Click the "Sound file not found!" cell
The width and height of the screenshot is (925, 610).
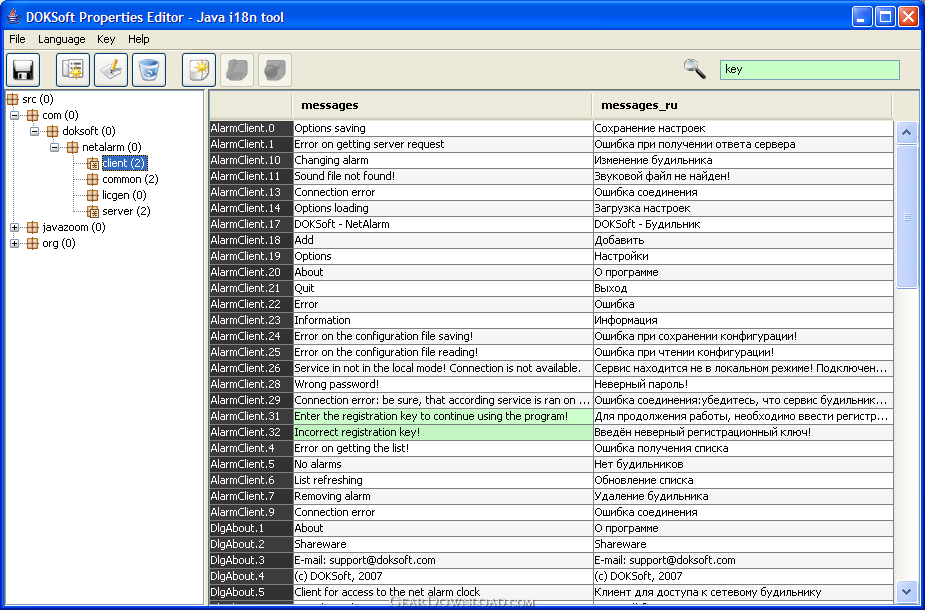pos(443,176)
